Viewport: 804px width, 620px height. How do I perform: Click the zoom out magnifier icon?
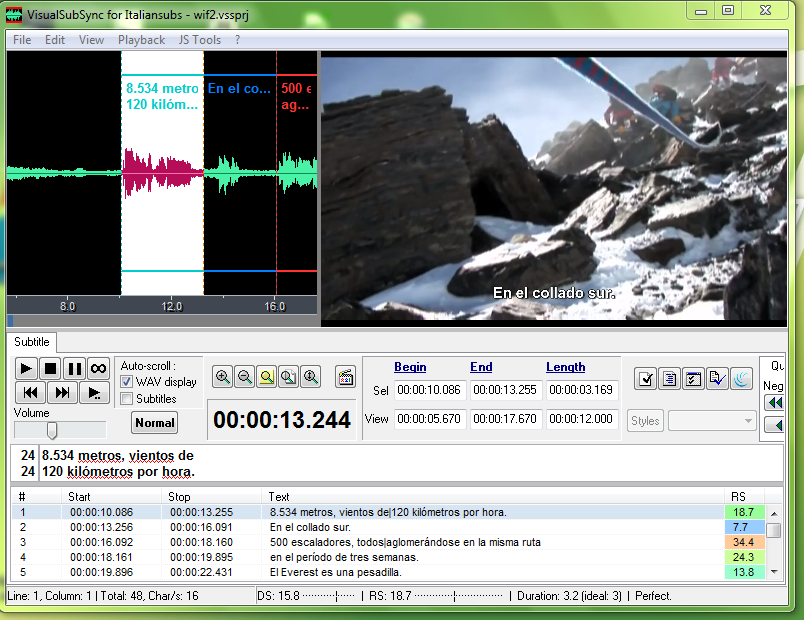tap(245, 377)
